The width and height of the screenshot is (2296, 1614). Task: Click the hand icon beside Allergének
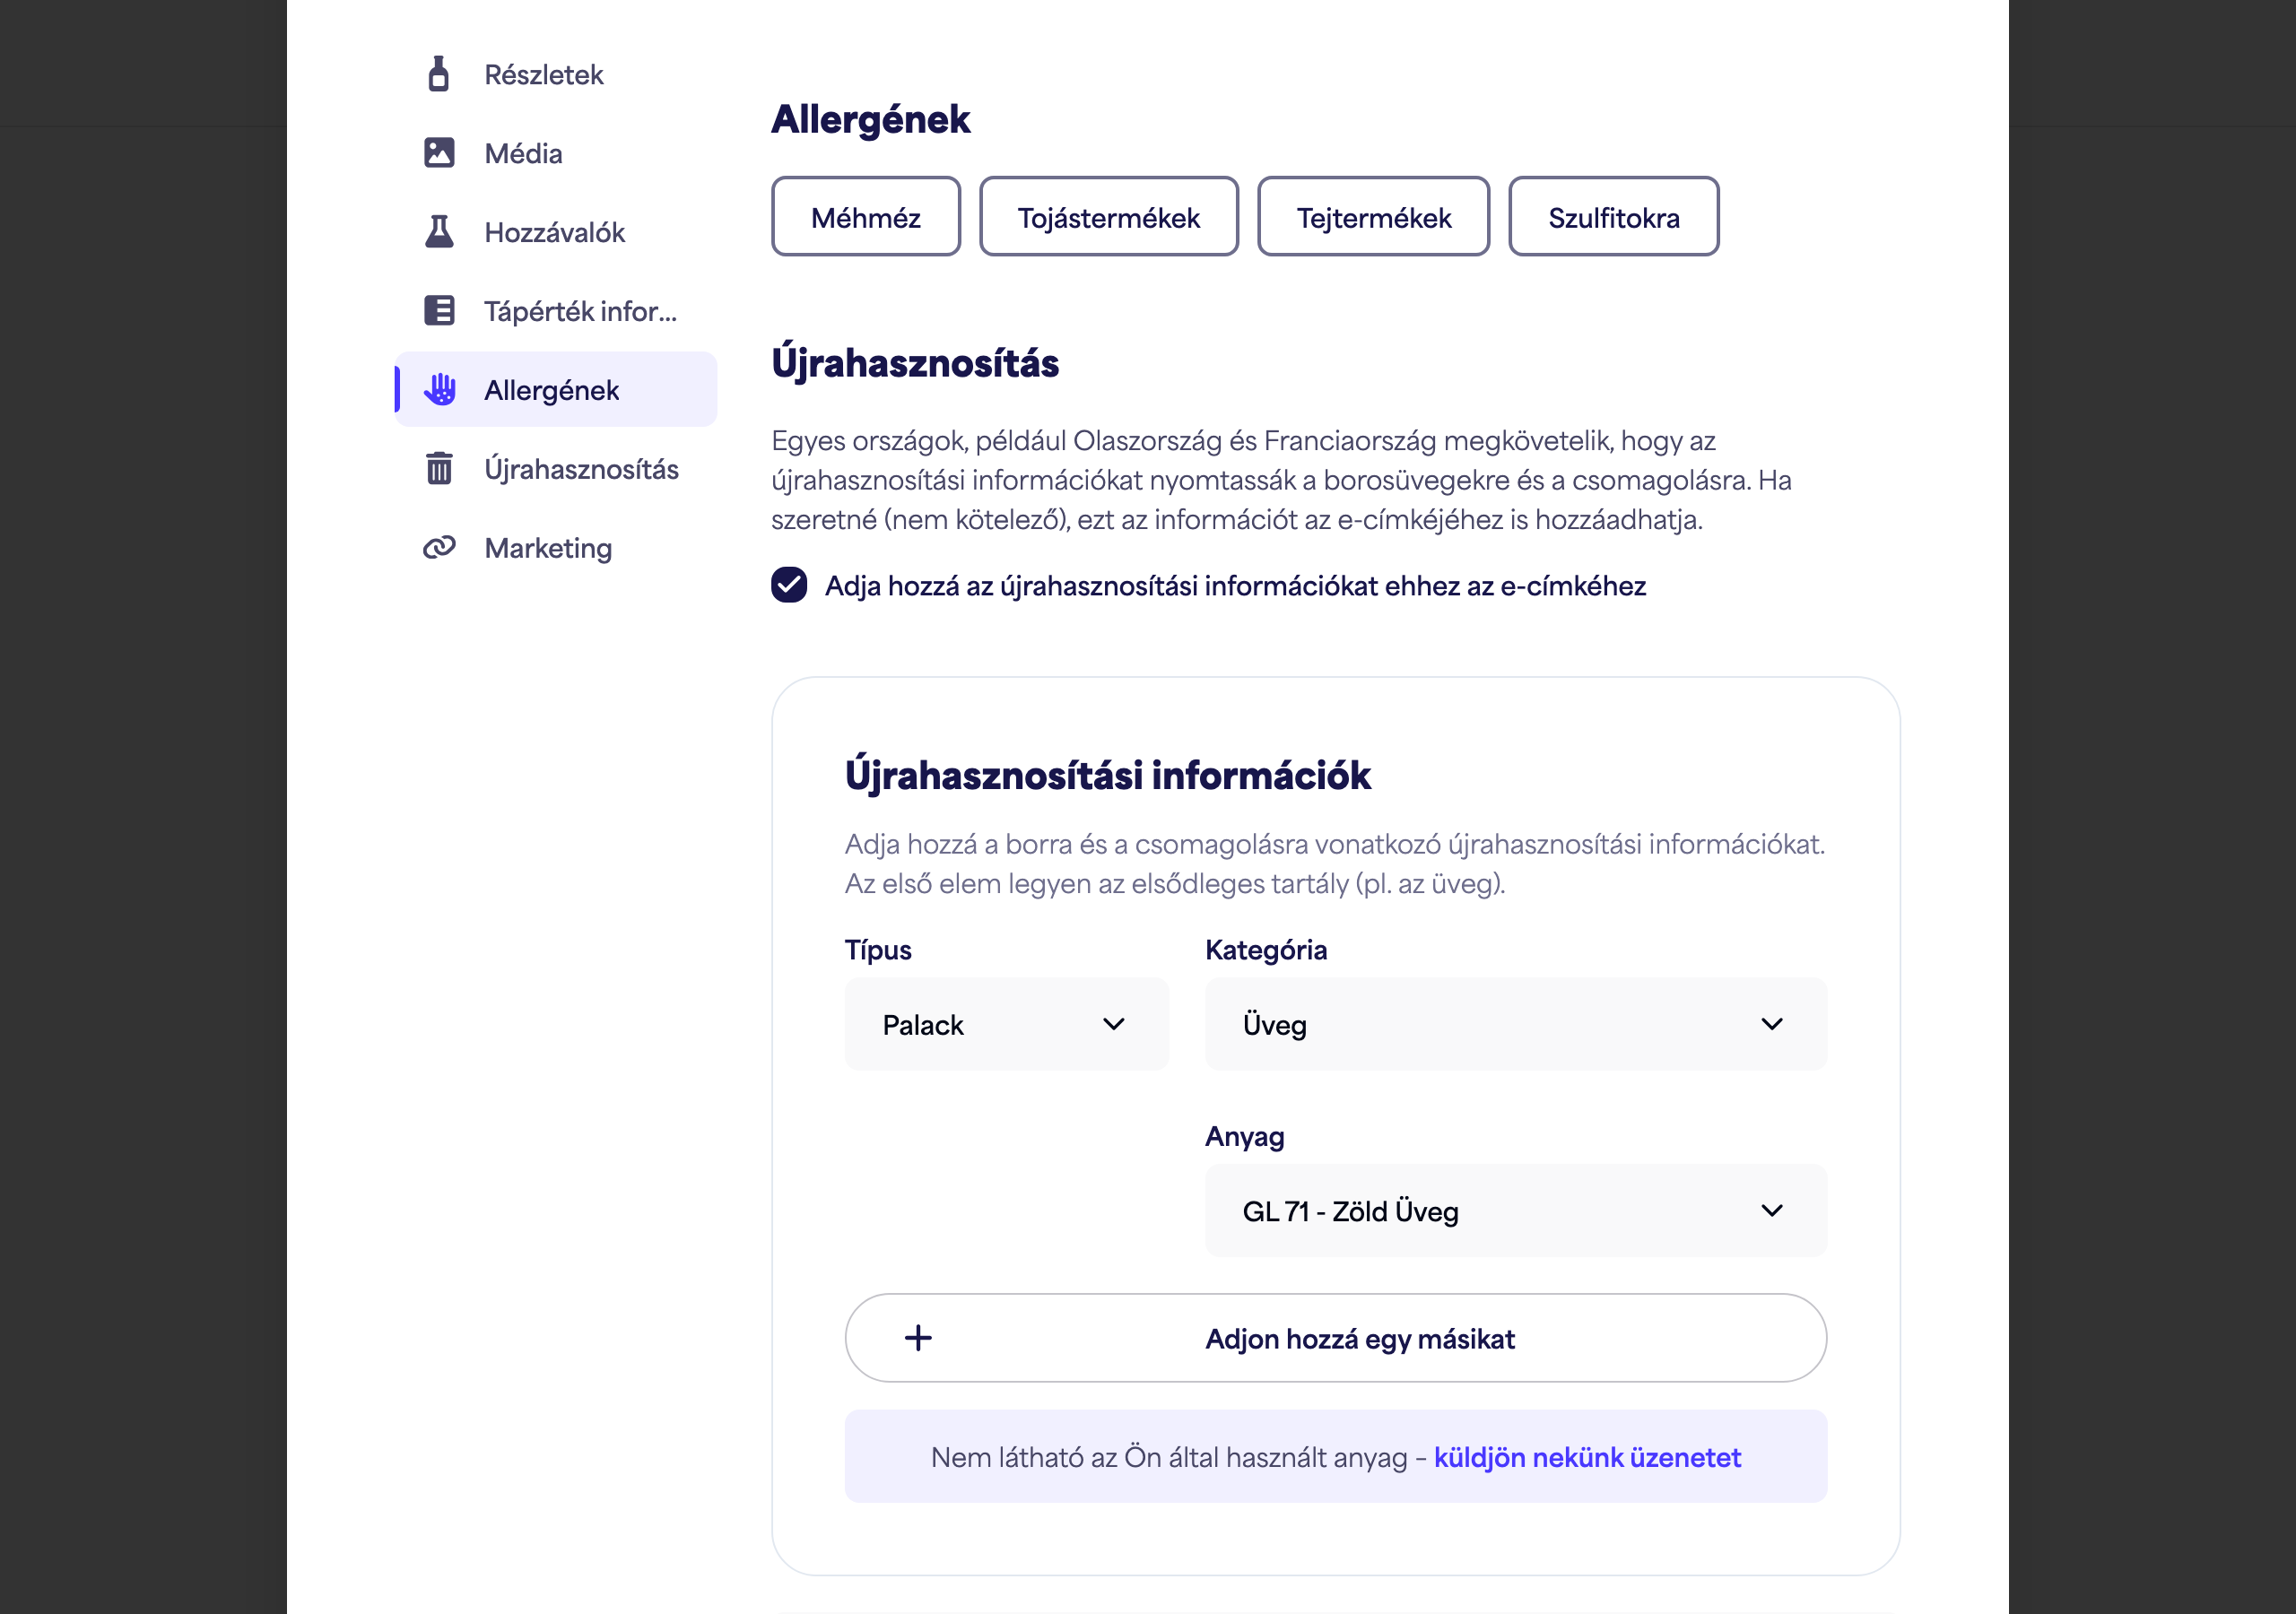click(440, 389)
